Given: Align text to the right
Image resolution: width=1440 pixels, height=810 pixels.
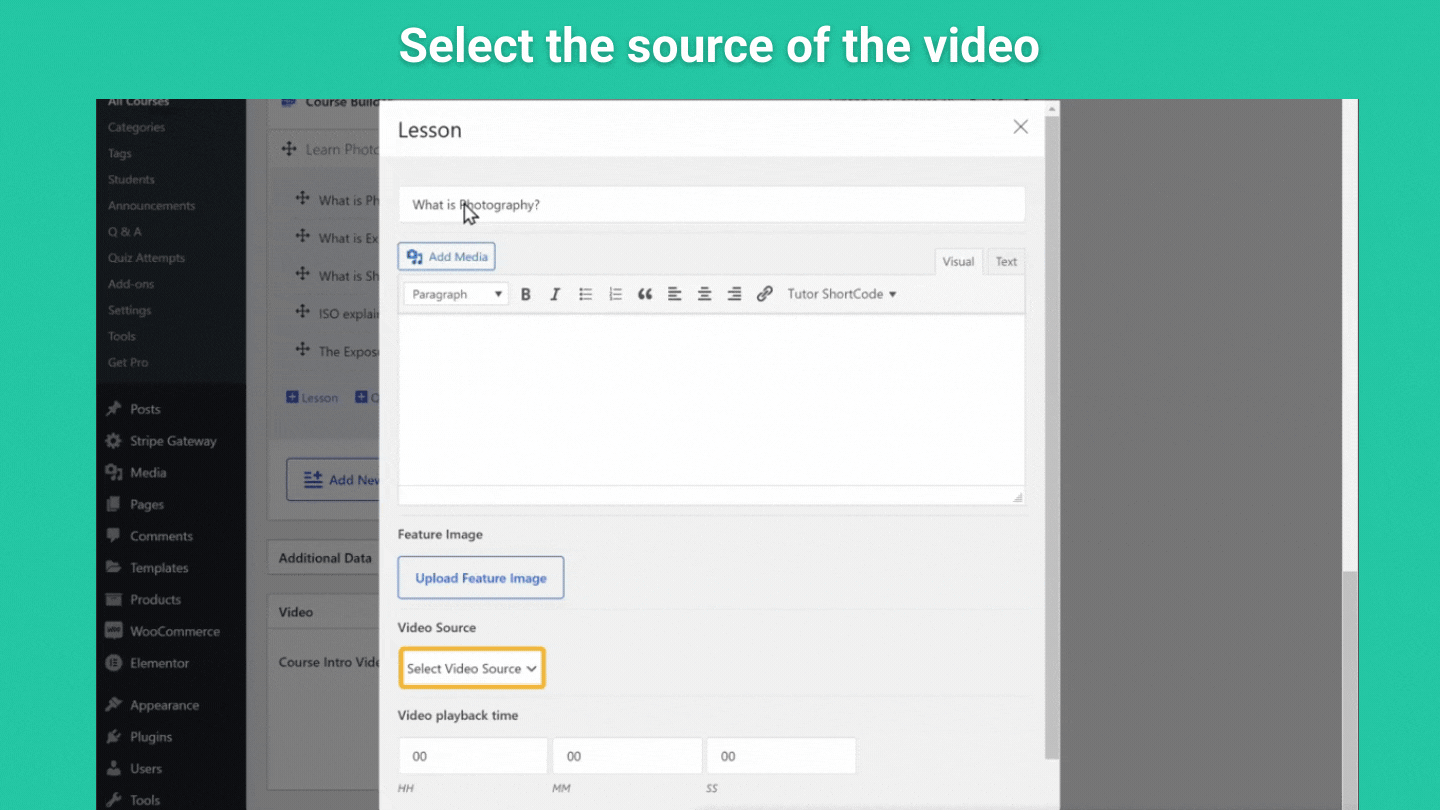Looking at the screenshot, I should [734, 294].
